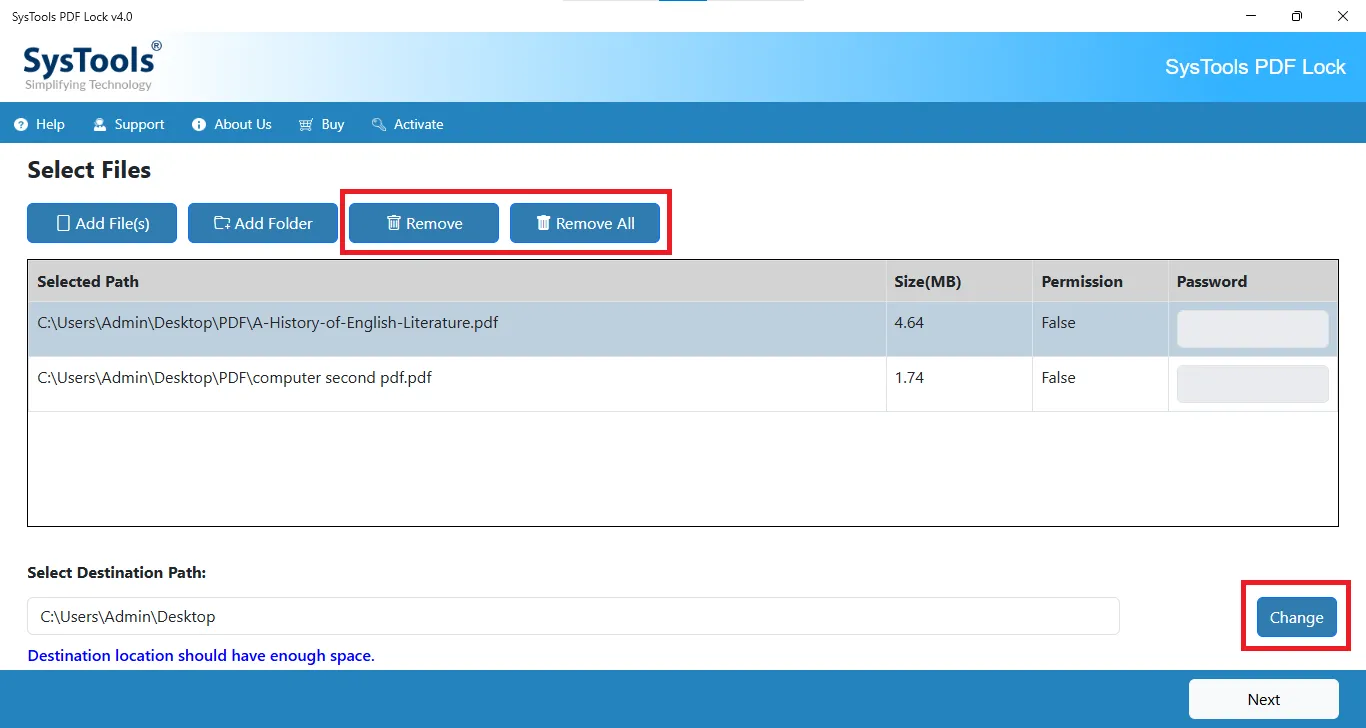Click the False permission for A-History-of-English-Literature.pdf

[1058, 323]
